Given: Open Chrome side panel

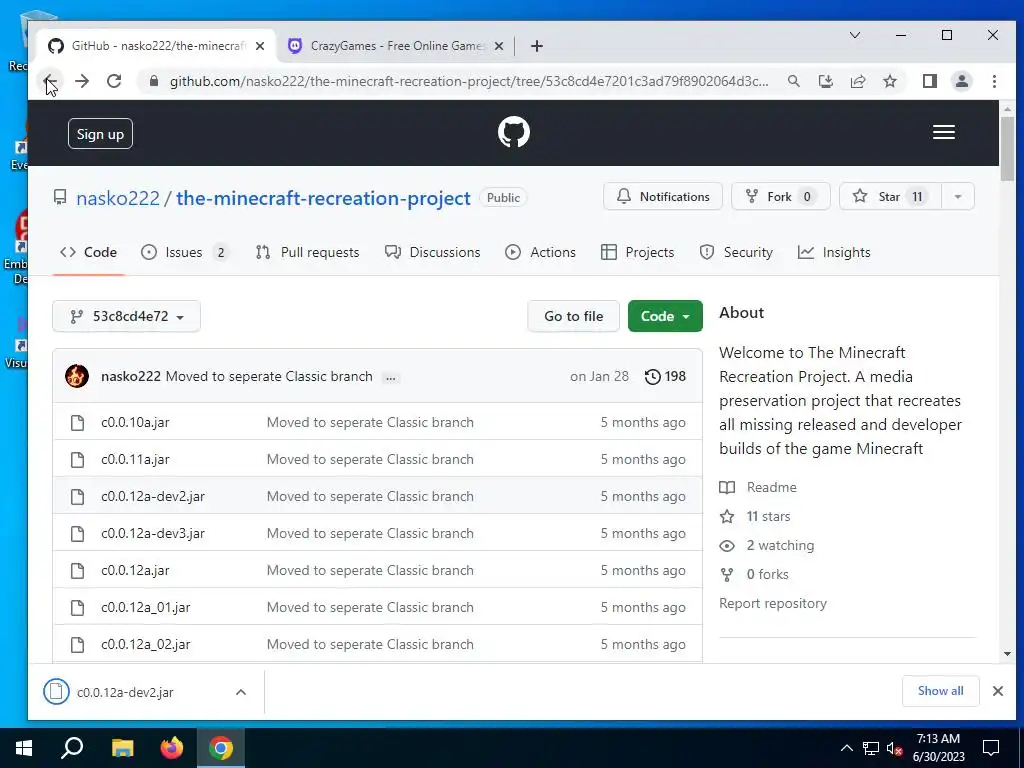Looking at the screenshot, I should coord(929,81).
